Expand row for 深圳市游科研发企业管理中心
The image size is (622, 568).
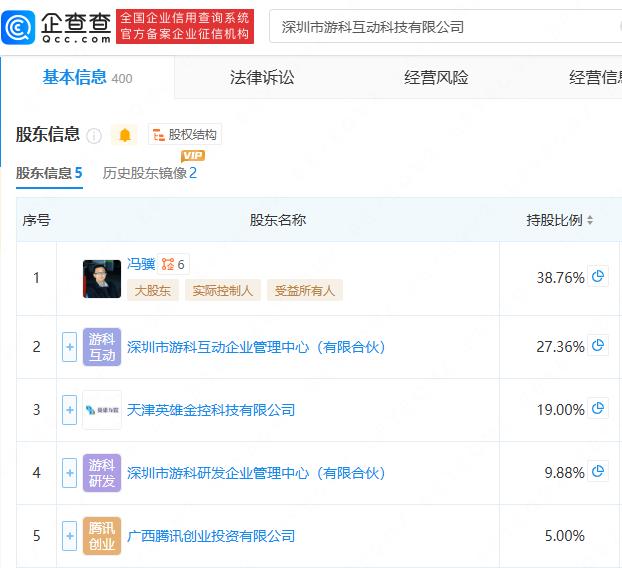point(70,473)
